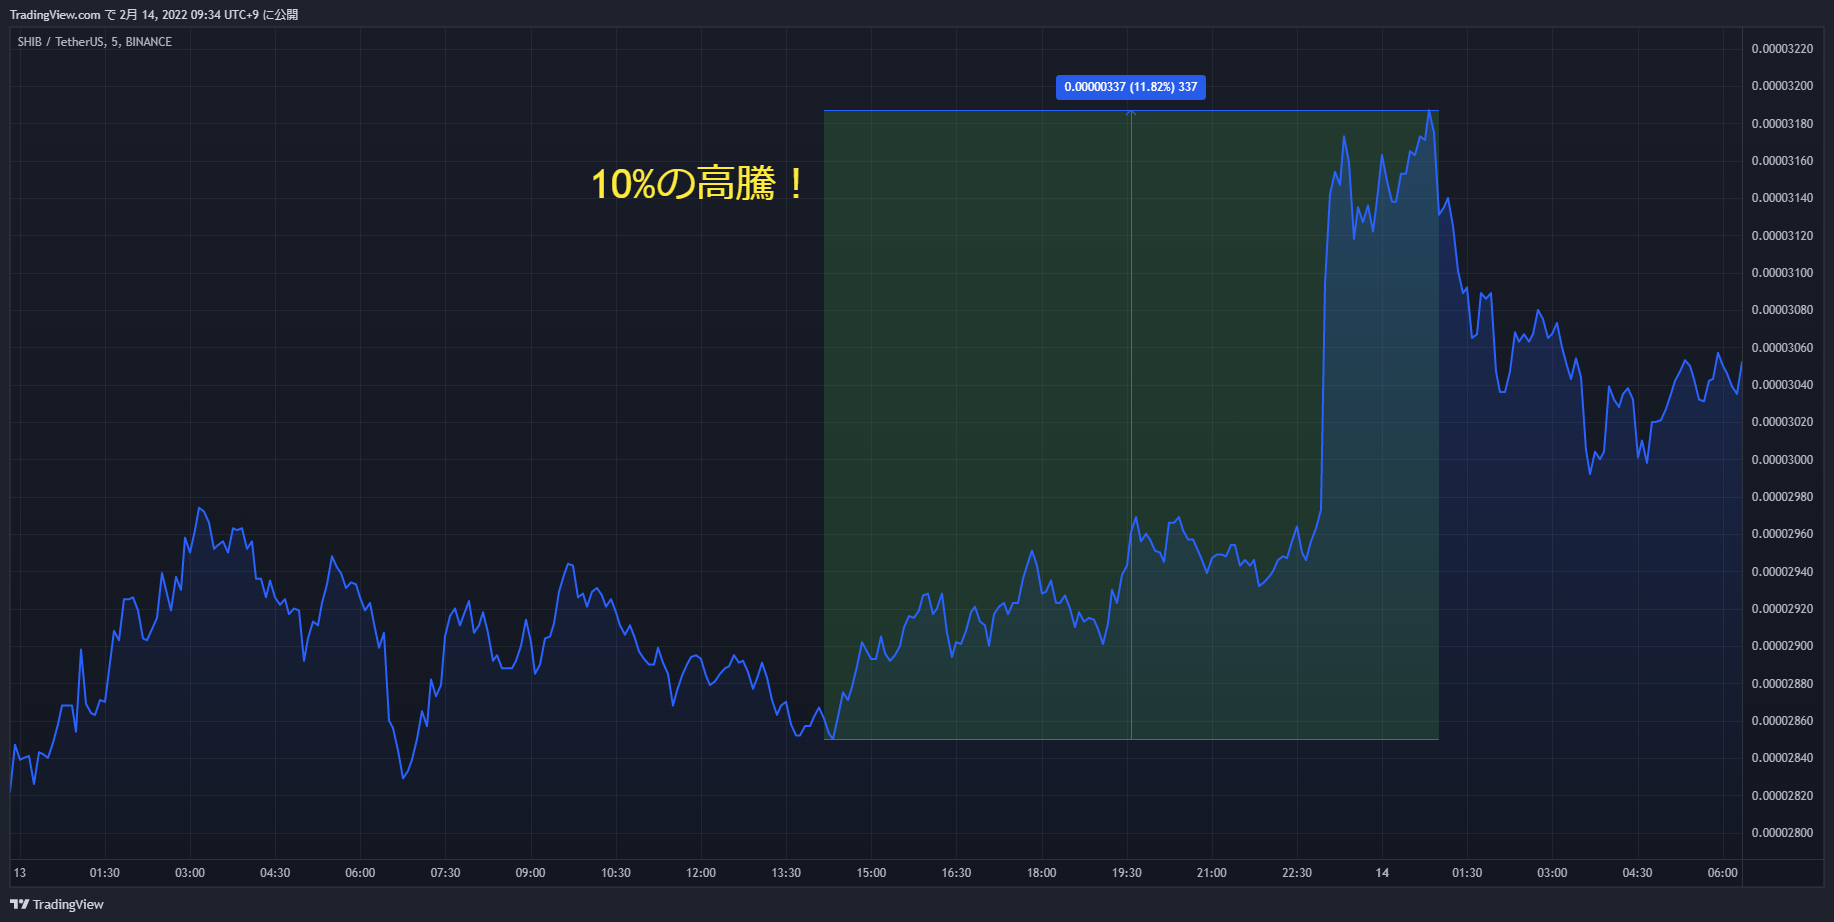The width and height of the screenshot is (1834, 922).
Task: Click the 15:00 time axis label
Action: tap(871, 873)
